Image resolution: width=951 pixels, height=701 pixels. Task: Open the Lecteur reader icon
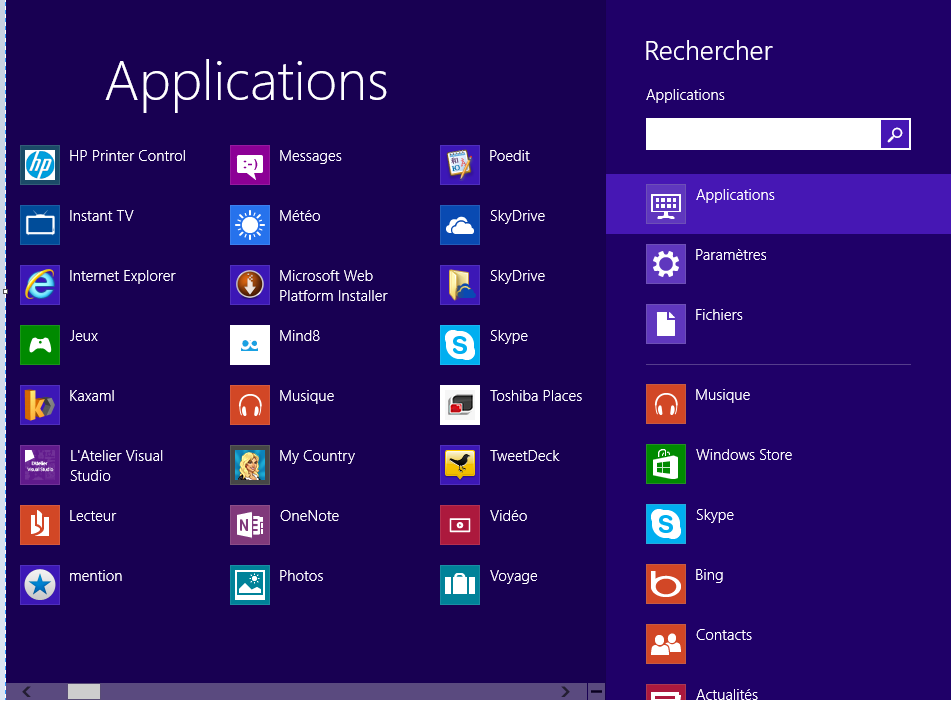click(40, 525)
